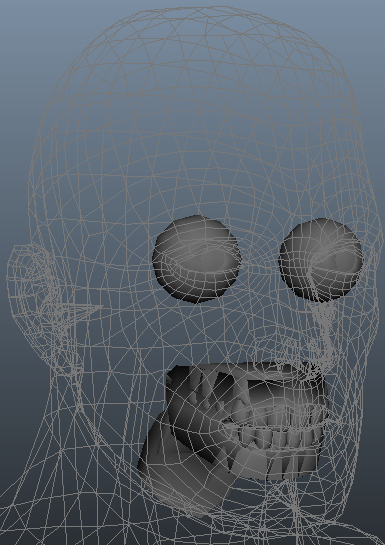The width and height of the screenshot is (385, 545).
Task: Click the pupil of the left eyeball
Action: click(208, 259)
